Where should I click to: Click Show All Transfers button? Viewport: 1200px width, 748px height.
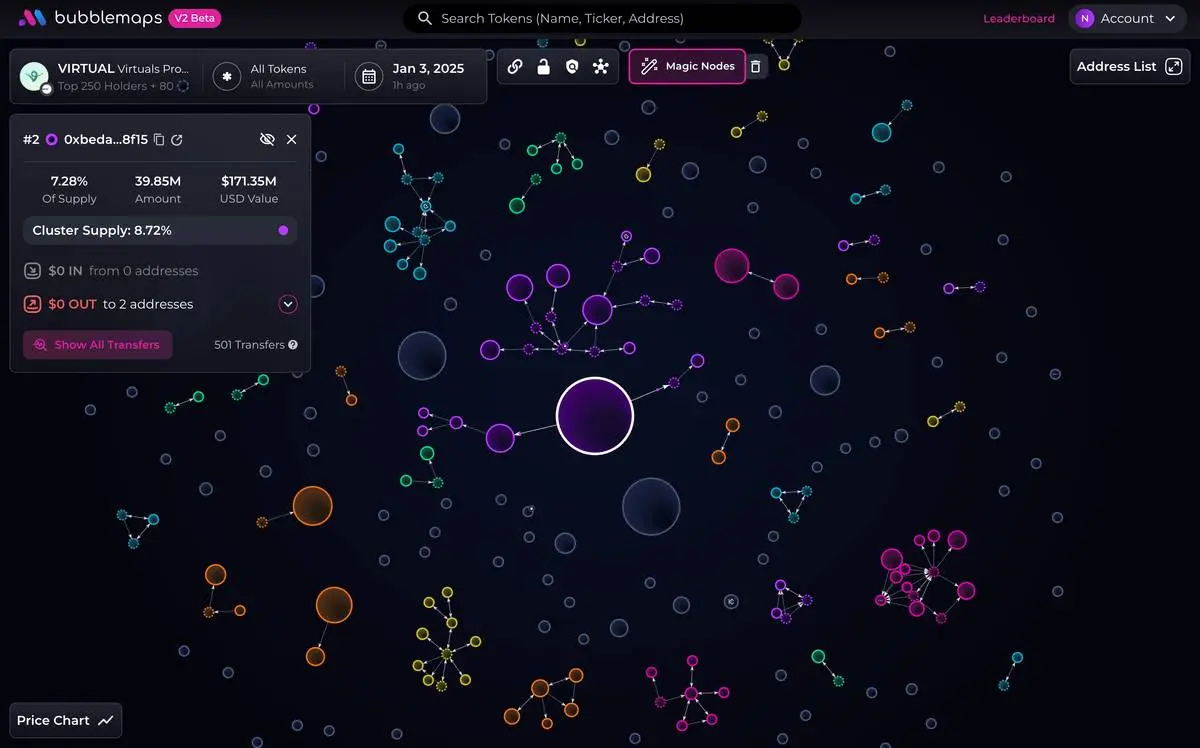click(97, 345)
